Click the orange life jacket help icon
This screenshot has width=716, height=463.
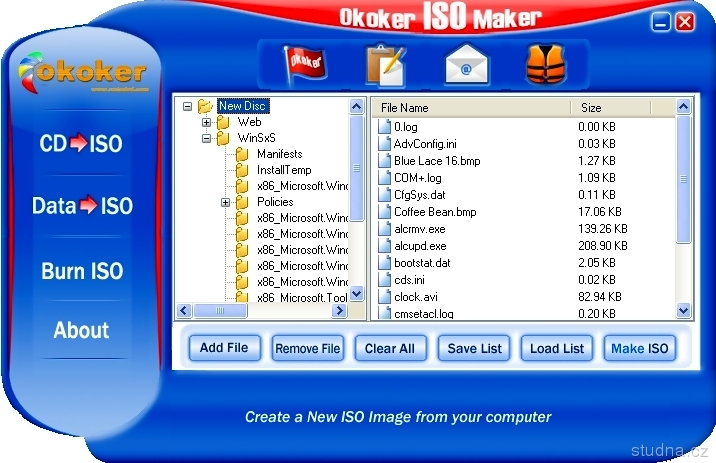point(546,65)
